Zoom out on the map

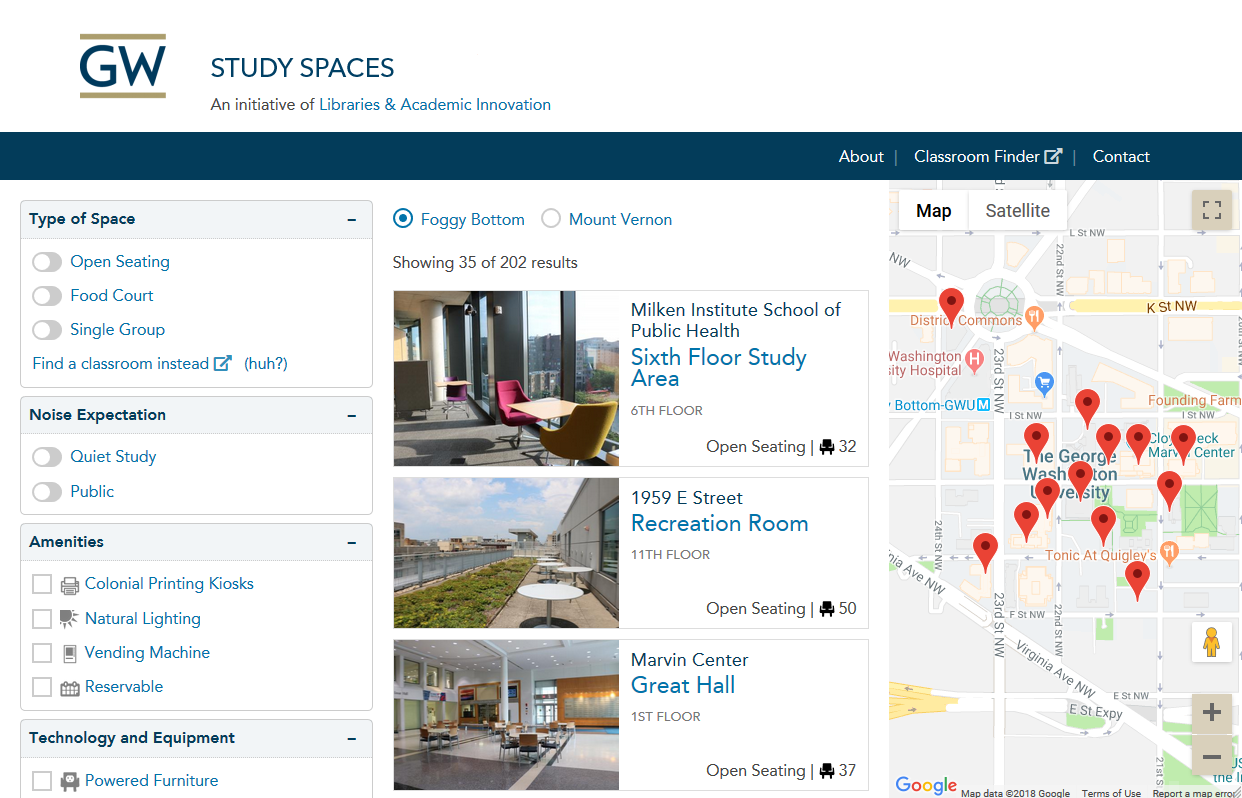pos(1212,756)
